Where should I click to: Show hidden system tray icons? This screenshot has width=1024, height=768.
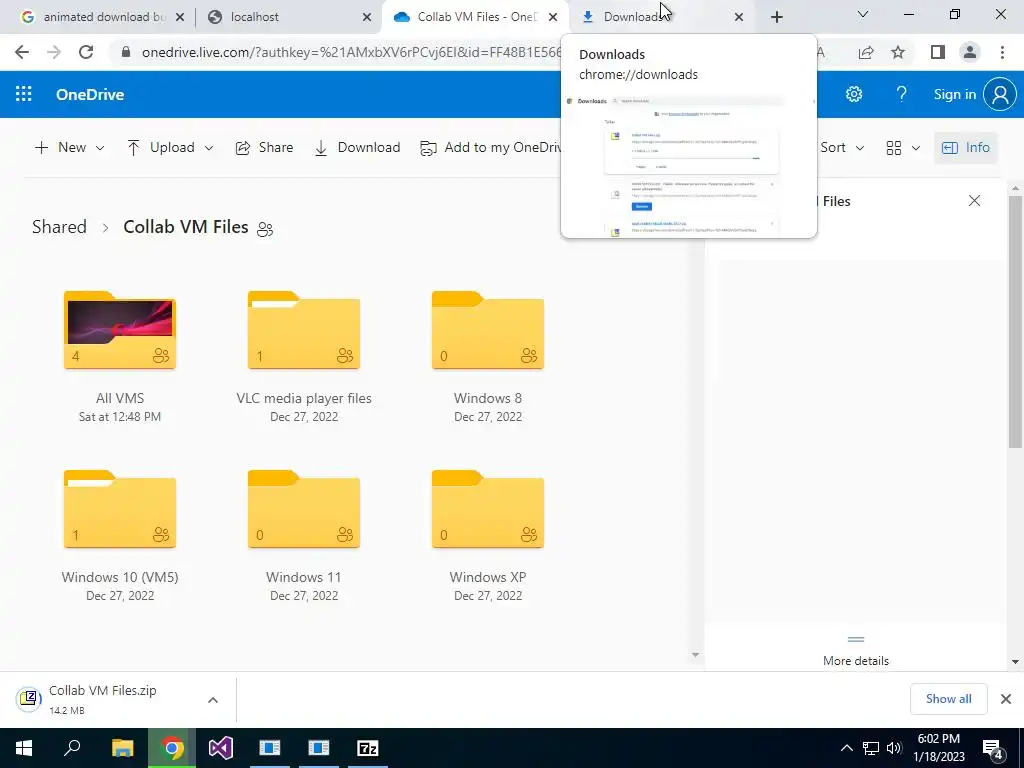coord(846,748)
